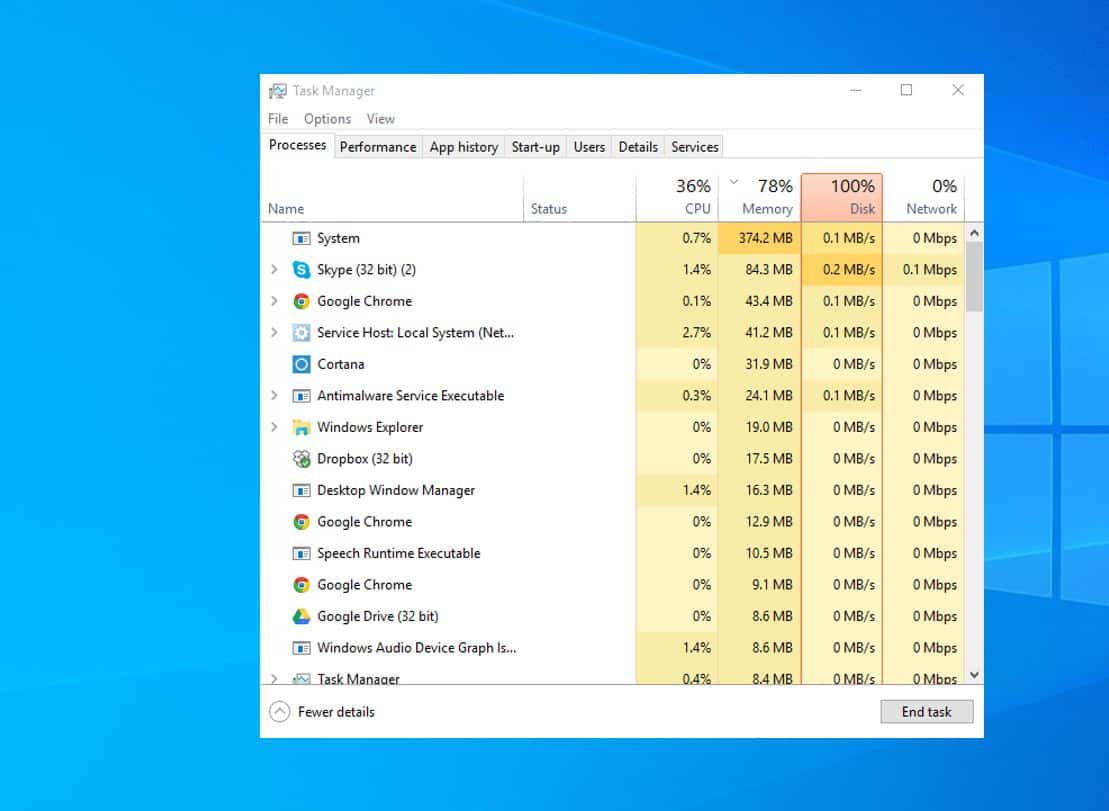Image resolution: width=1109 pixels, height=811 pixels.
Task: Click the Skype process icon
Action: click(x=301, y=269)
